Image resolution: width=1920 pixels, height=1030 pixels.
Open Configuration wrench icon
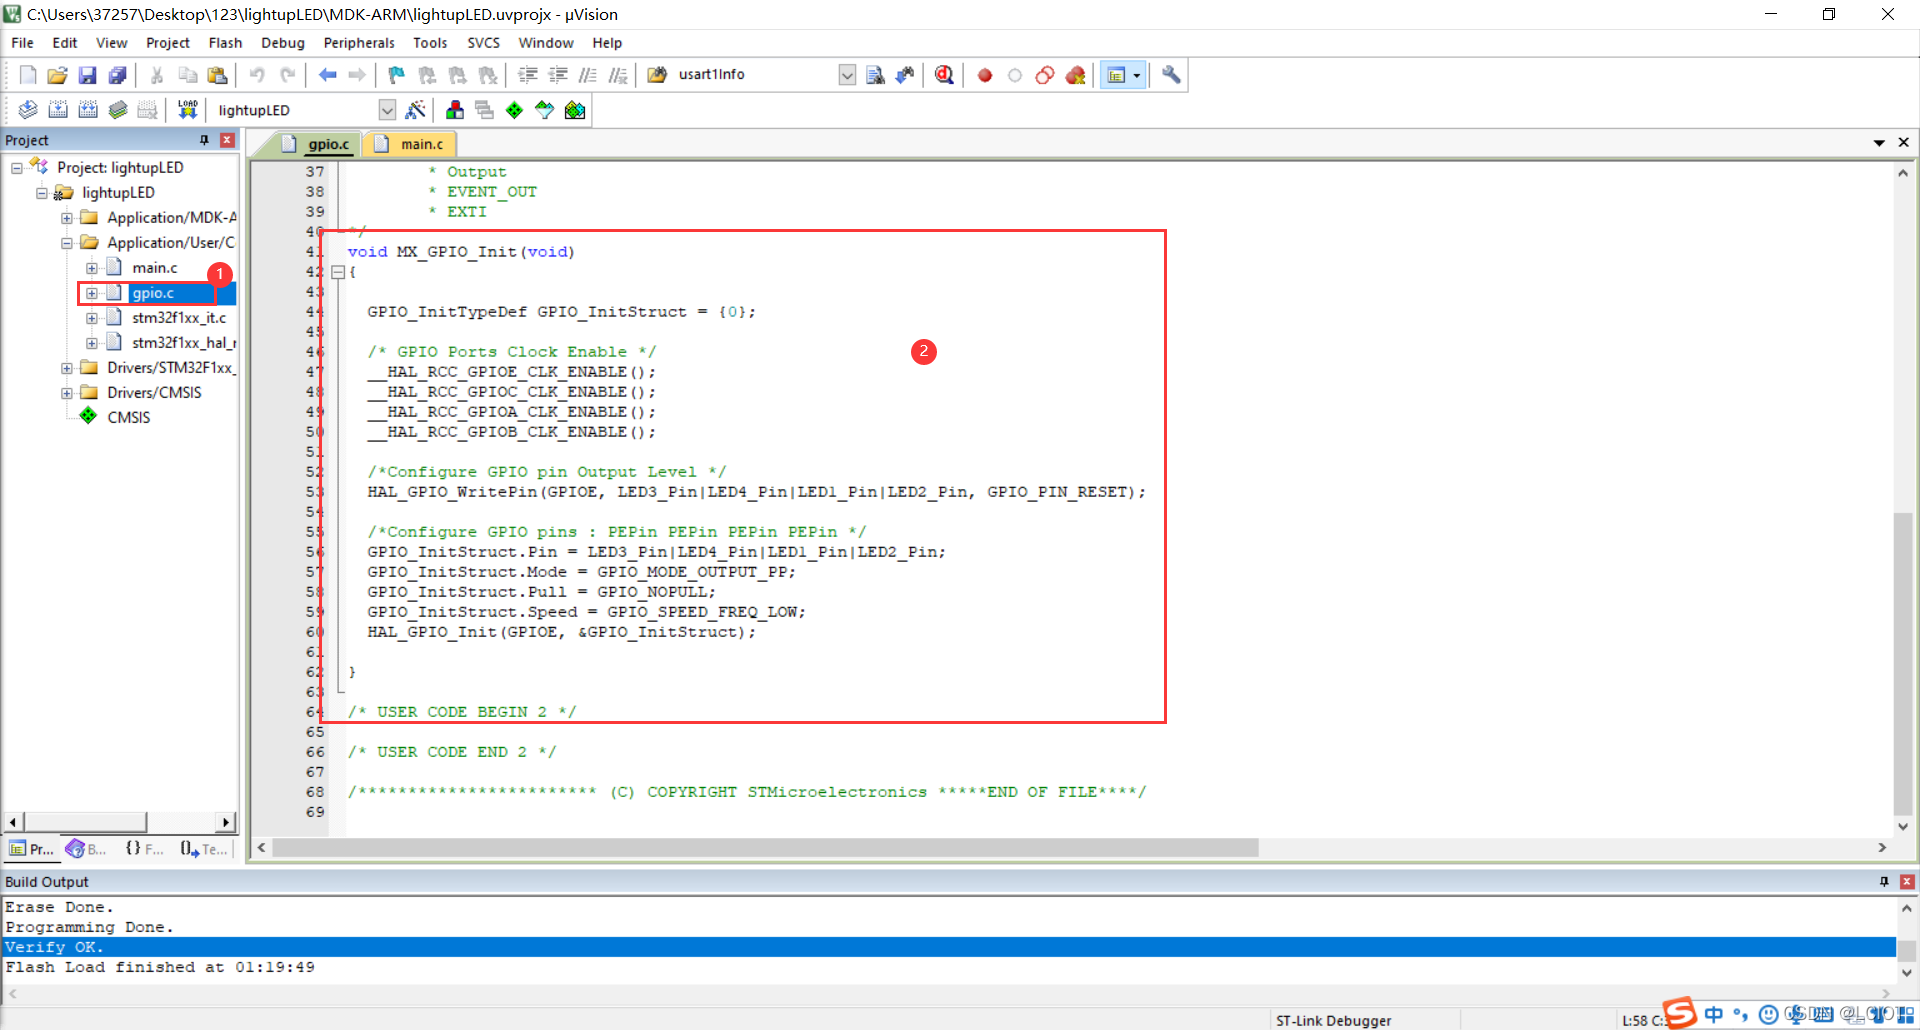click(1171, 75)
